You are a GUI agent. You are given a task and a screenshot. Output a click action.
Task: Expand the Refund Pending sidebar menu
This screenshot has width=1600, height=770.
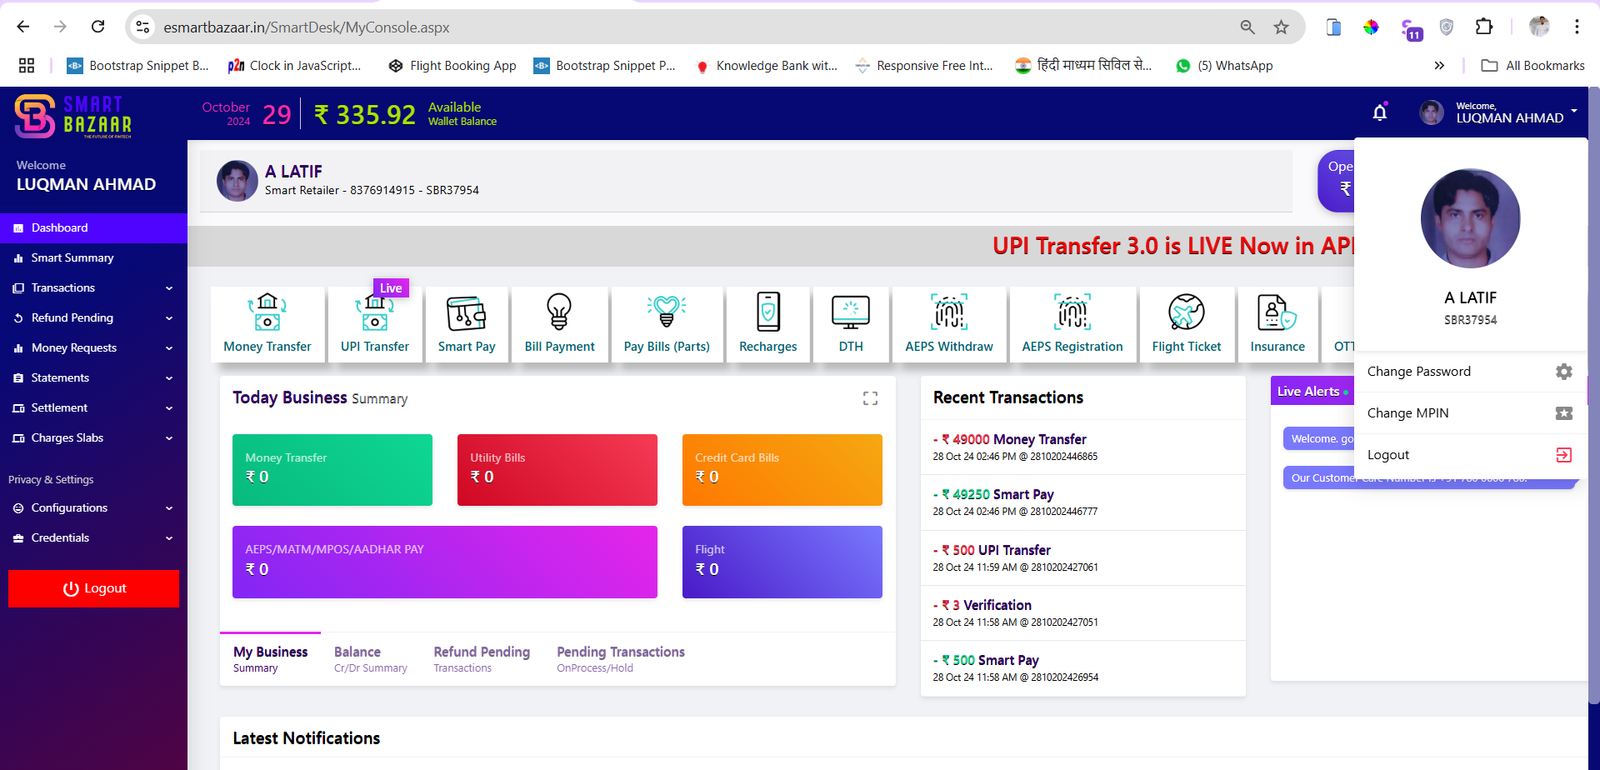93,318
